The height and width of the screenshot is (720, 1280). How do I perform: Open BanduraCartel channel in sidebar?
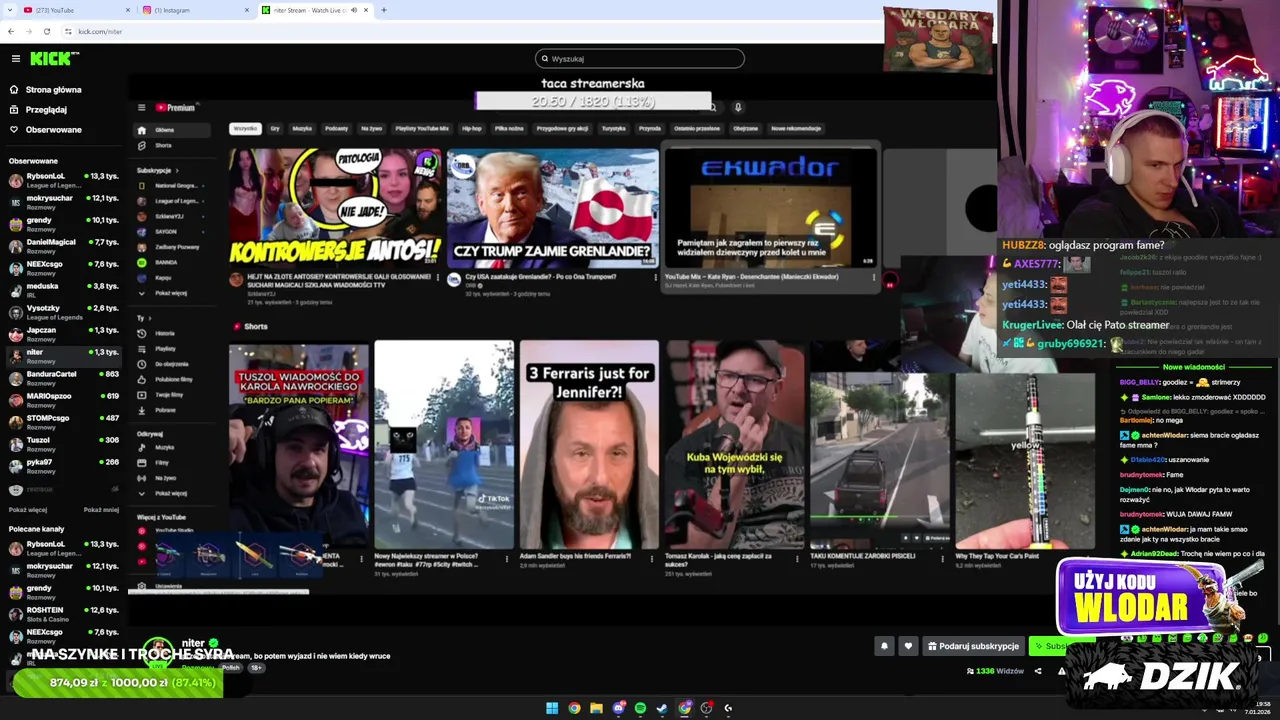(x=64, y=378)
